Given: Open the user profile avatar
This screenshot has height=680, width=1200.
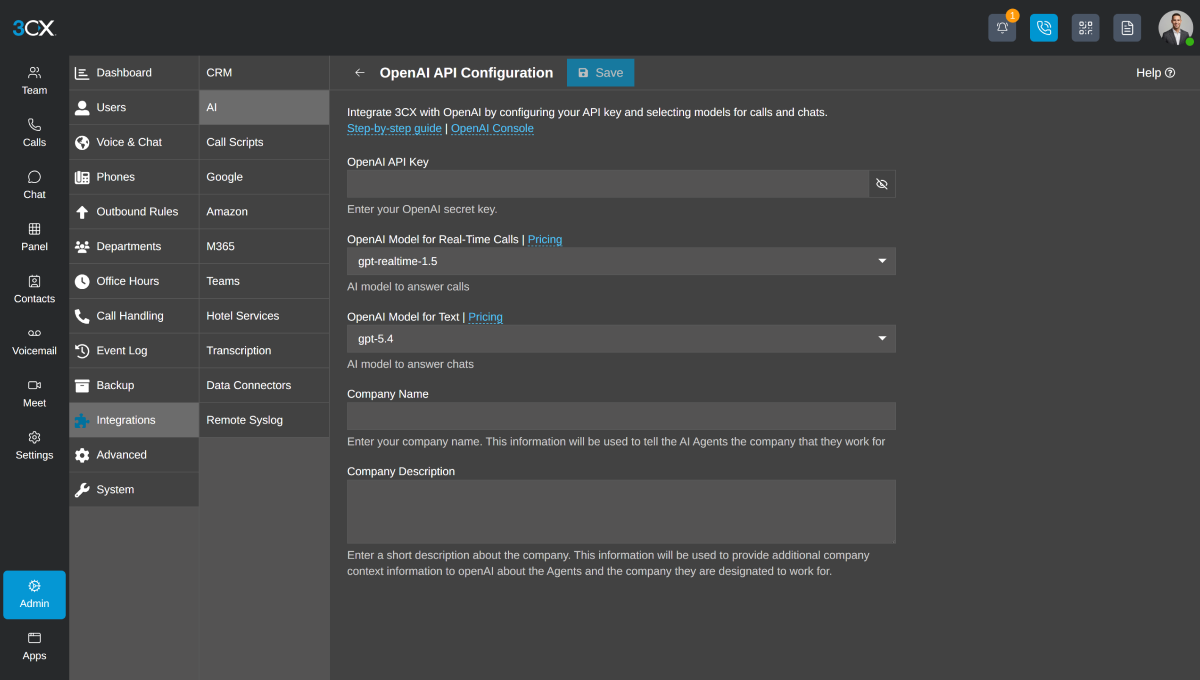Looking at the screenshot, I should click(x=1175, y=28).
